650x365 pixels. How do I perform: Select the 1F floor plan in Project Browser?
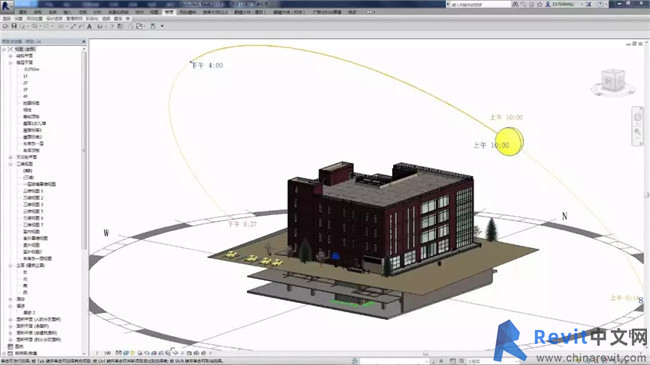[x=25, y=76]
